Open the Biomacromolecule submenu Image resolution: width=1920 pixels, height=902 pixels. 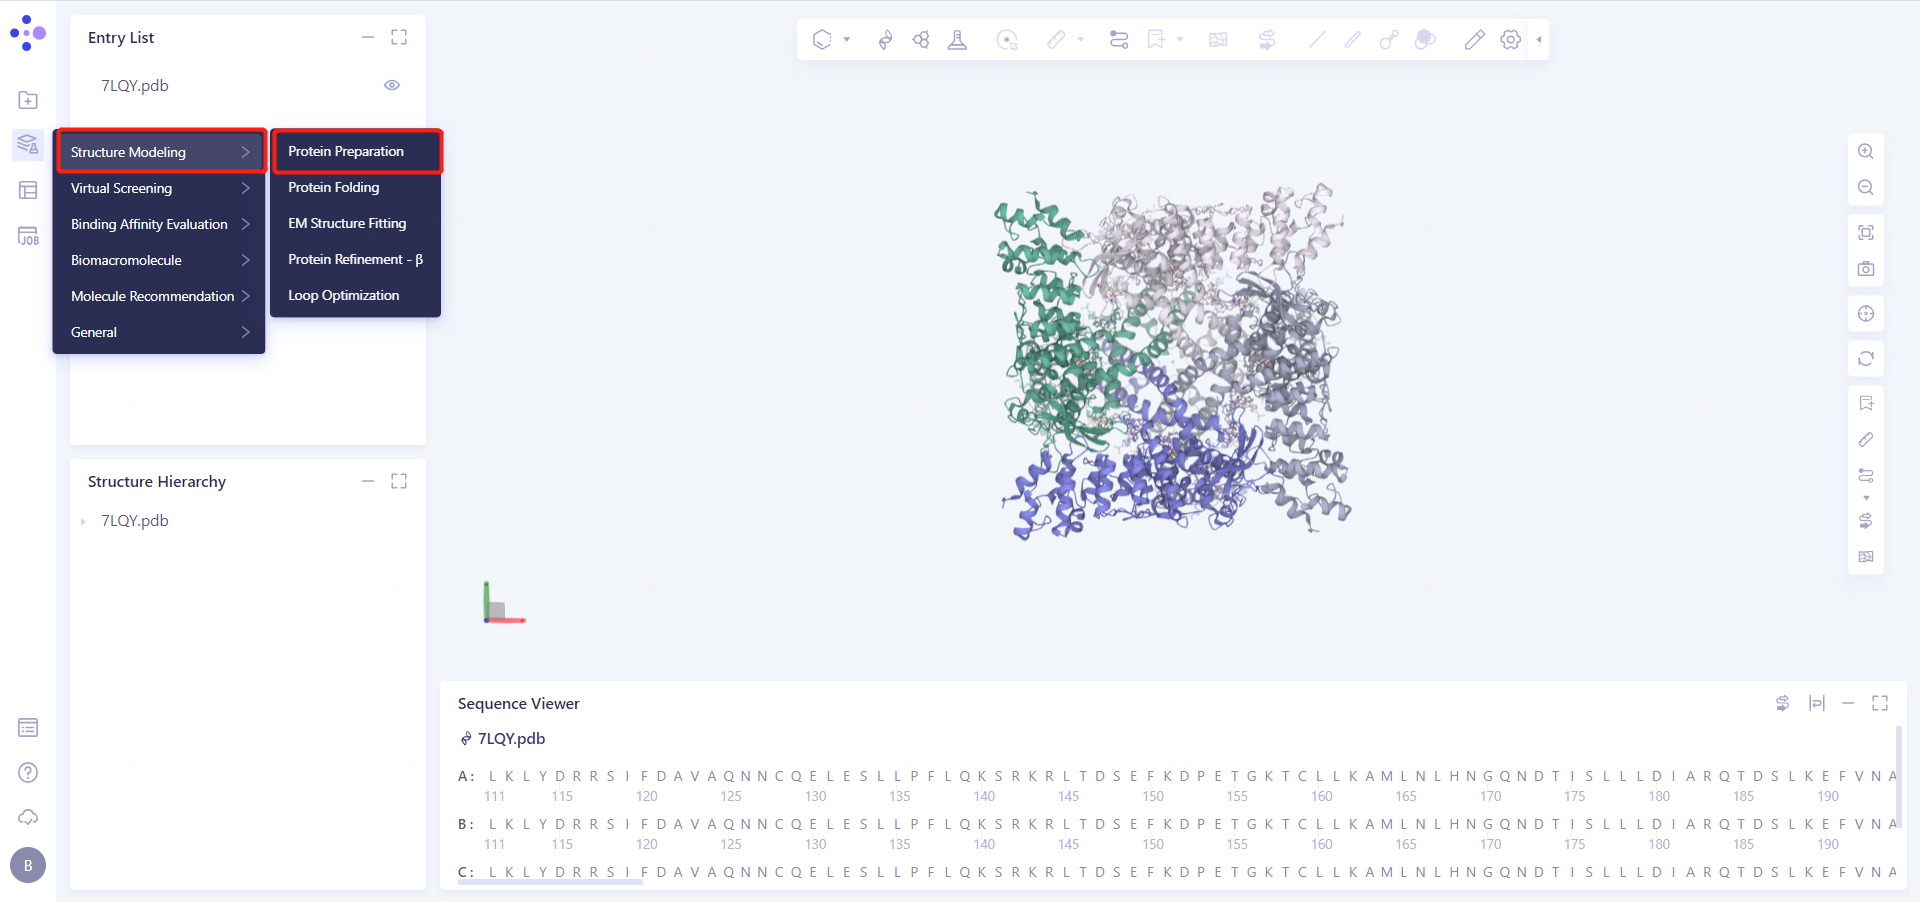[159, 260]
